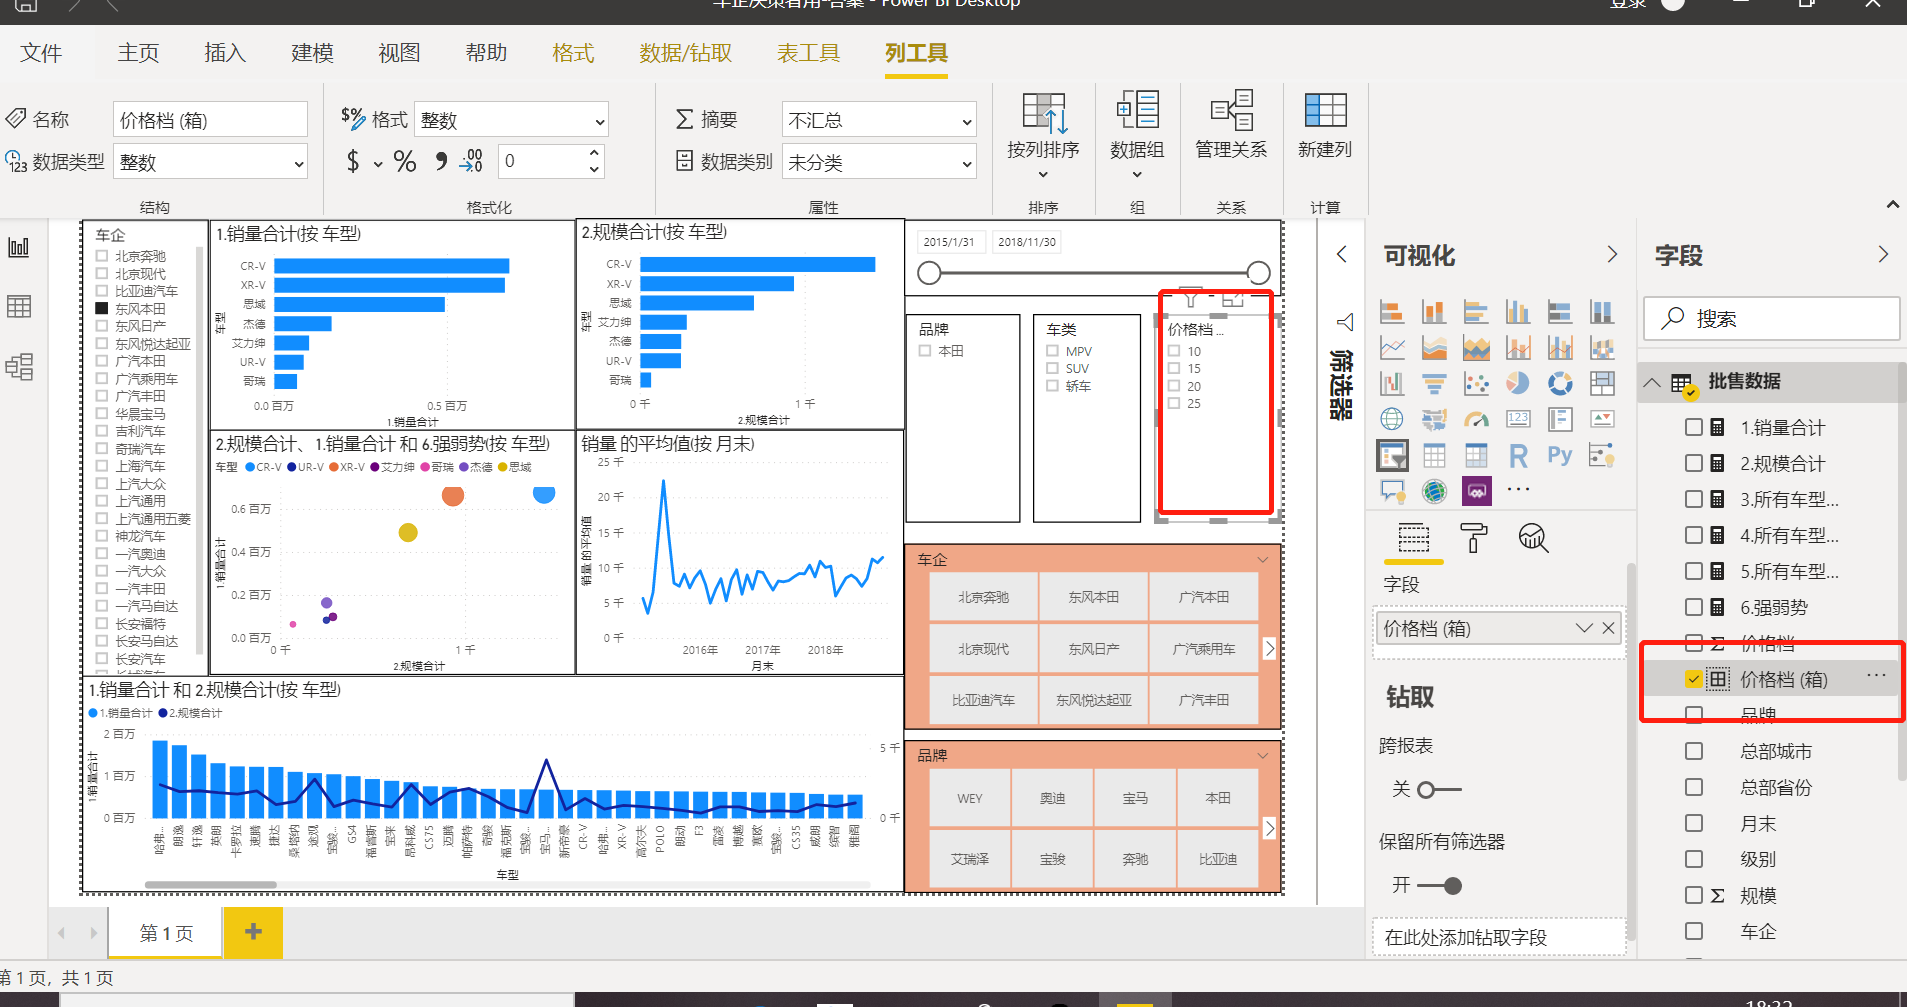Open the 格式 dropdown showing 整数
Screen dimensions: 1907x1007
coord(511,120)
